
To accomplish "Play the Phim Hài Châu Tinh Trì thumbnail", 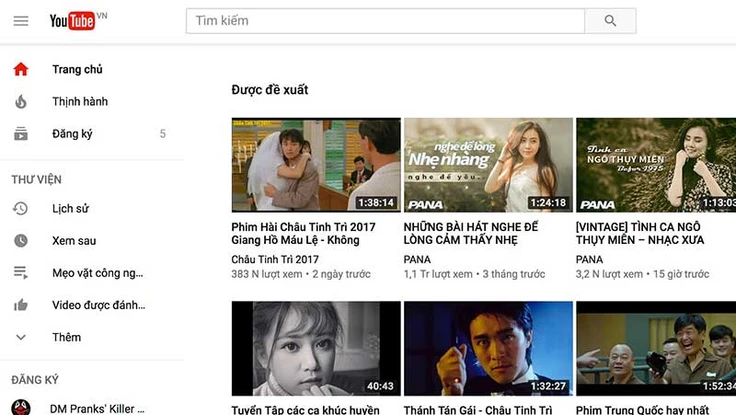I will click(316, 165).
